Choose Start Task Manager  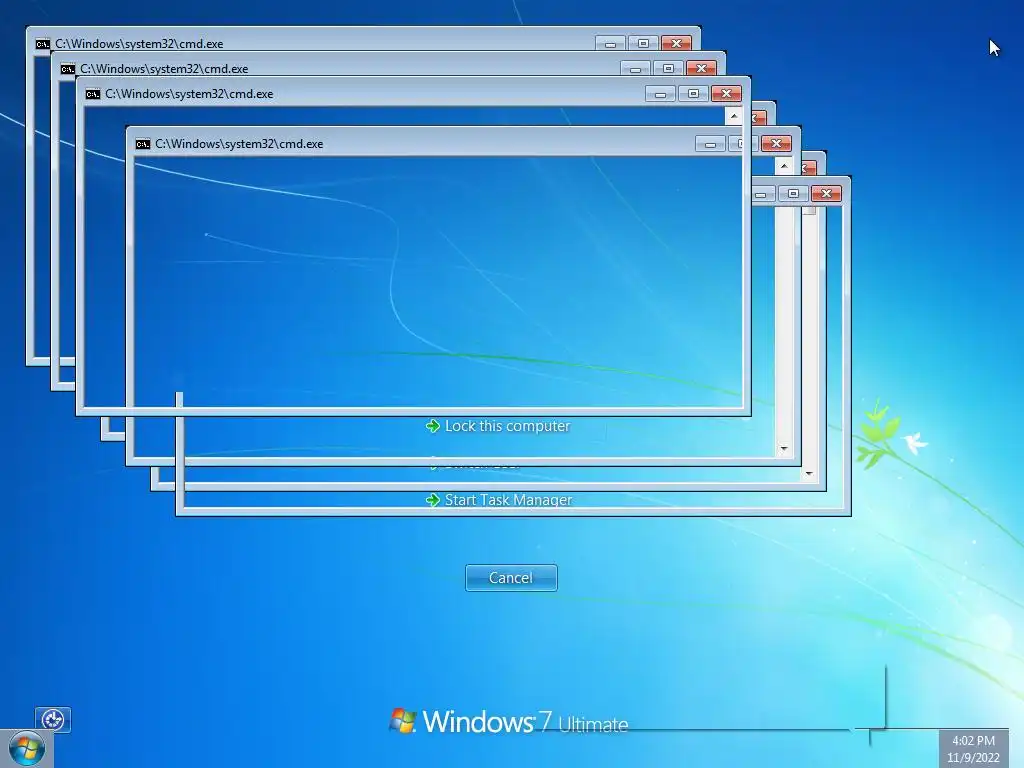click(499, 500)
